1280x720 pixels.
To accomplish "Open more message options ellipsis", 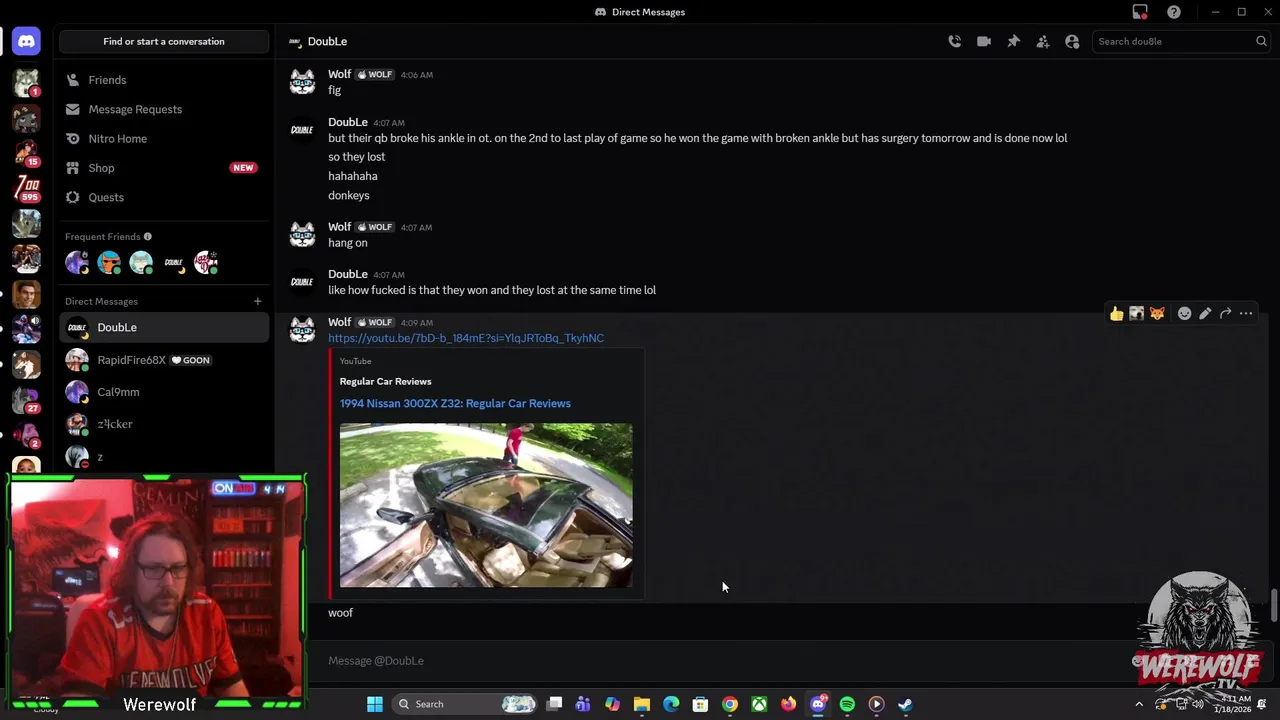I will [1246, 314].
